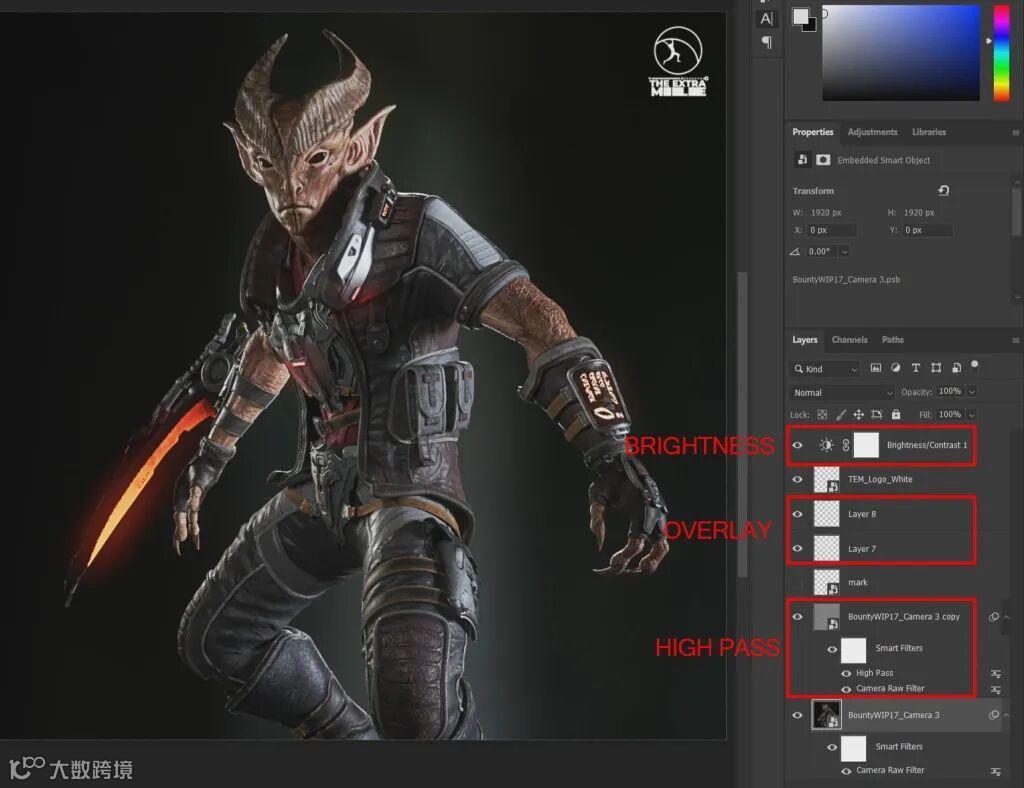Screen dimensions: 1024x788
Task: Click the Y position input field
Action: coord(927,230)
